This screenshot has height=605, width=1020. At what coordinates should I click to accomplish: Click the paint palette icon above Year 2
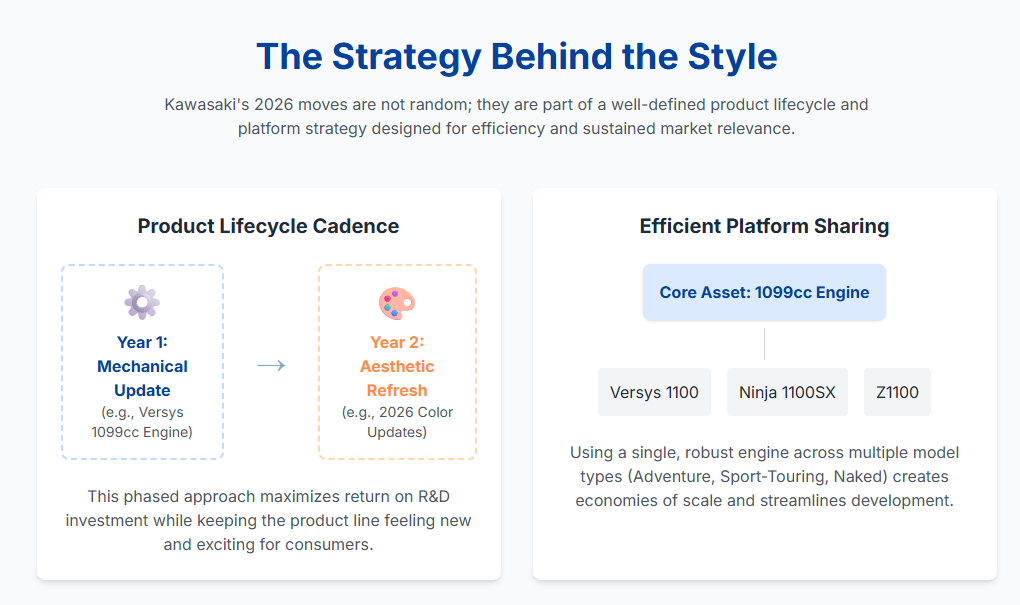tap(397, 302)
